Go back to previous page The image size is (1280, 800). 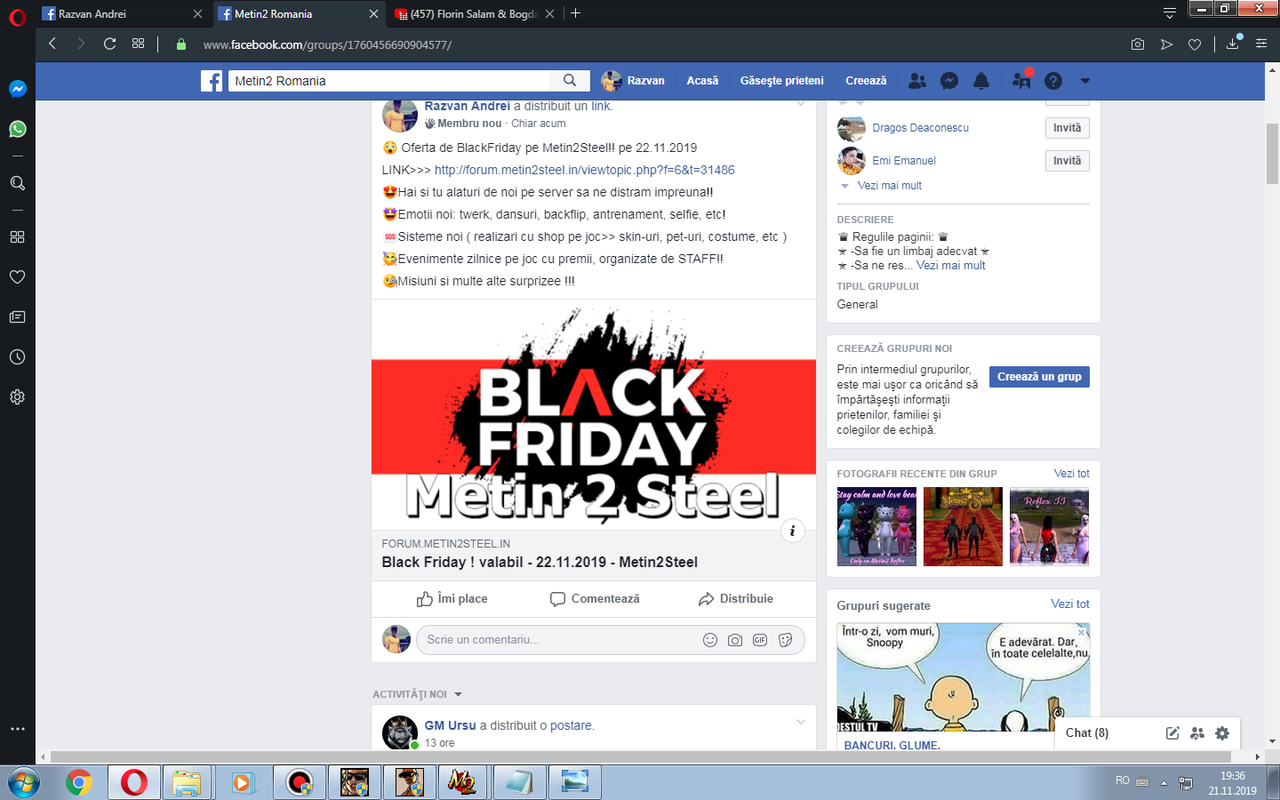pos(53,44)
